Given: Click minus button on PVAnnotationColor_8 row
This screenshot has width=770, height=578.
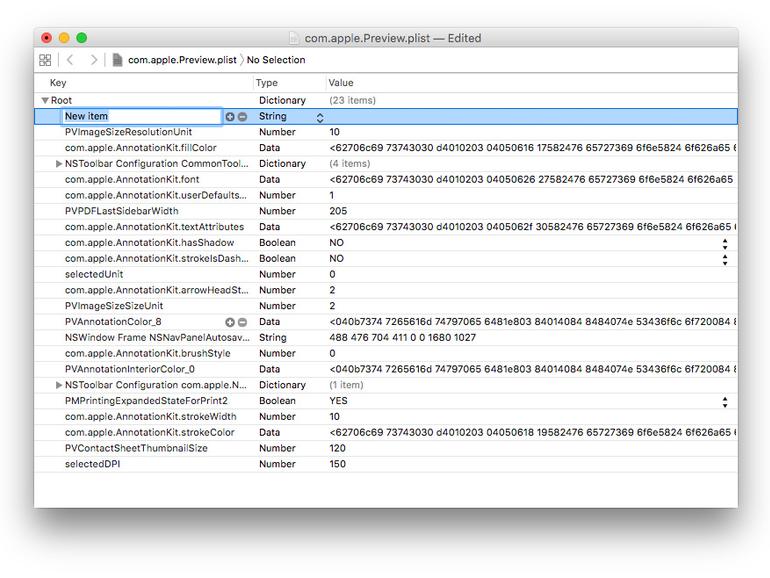Looking at the screenshot, I should pos(242,322).
